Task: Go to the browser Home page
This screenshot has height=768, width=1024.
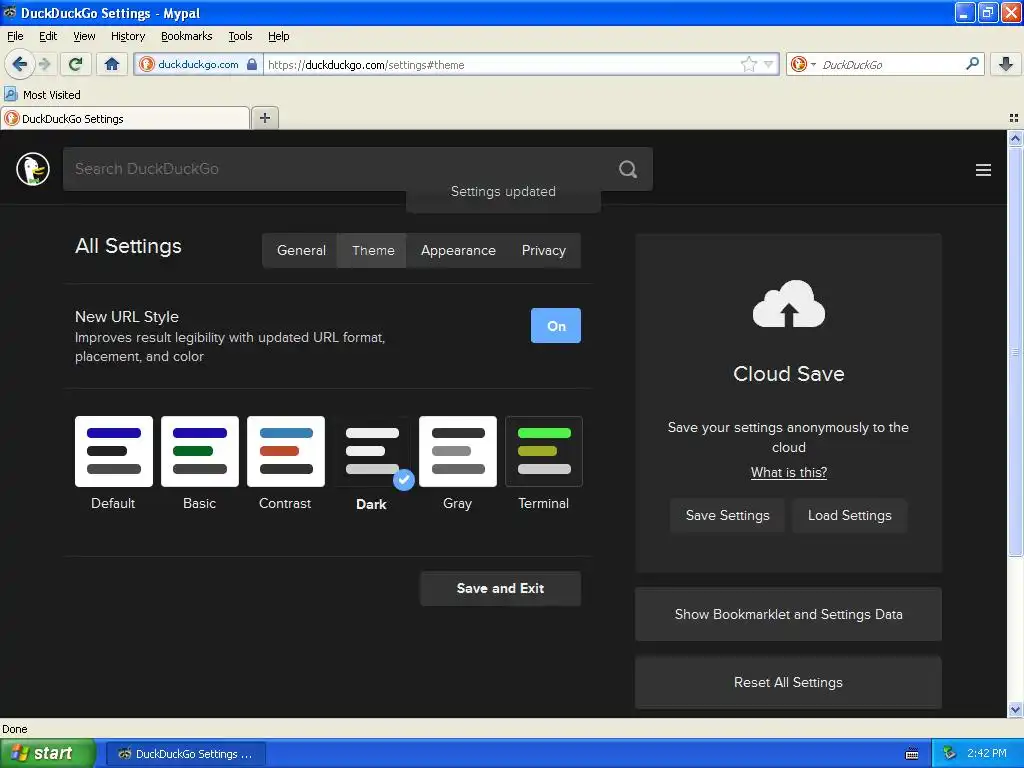Action: coord(112,64)
